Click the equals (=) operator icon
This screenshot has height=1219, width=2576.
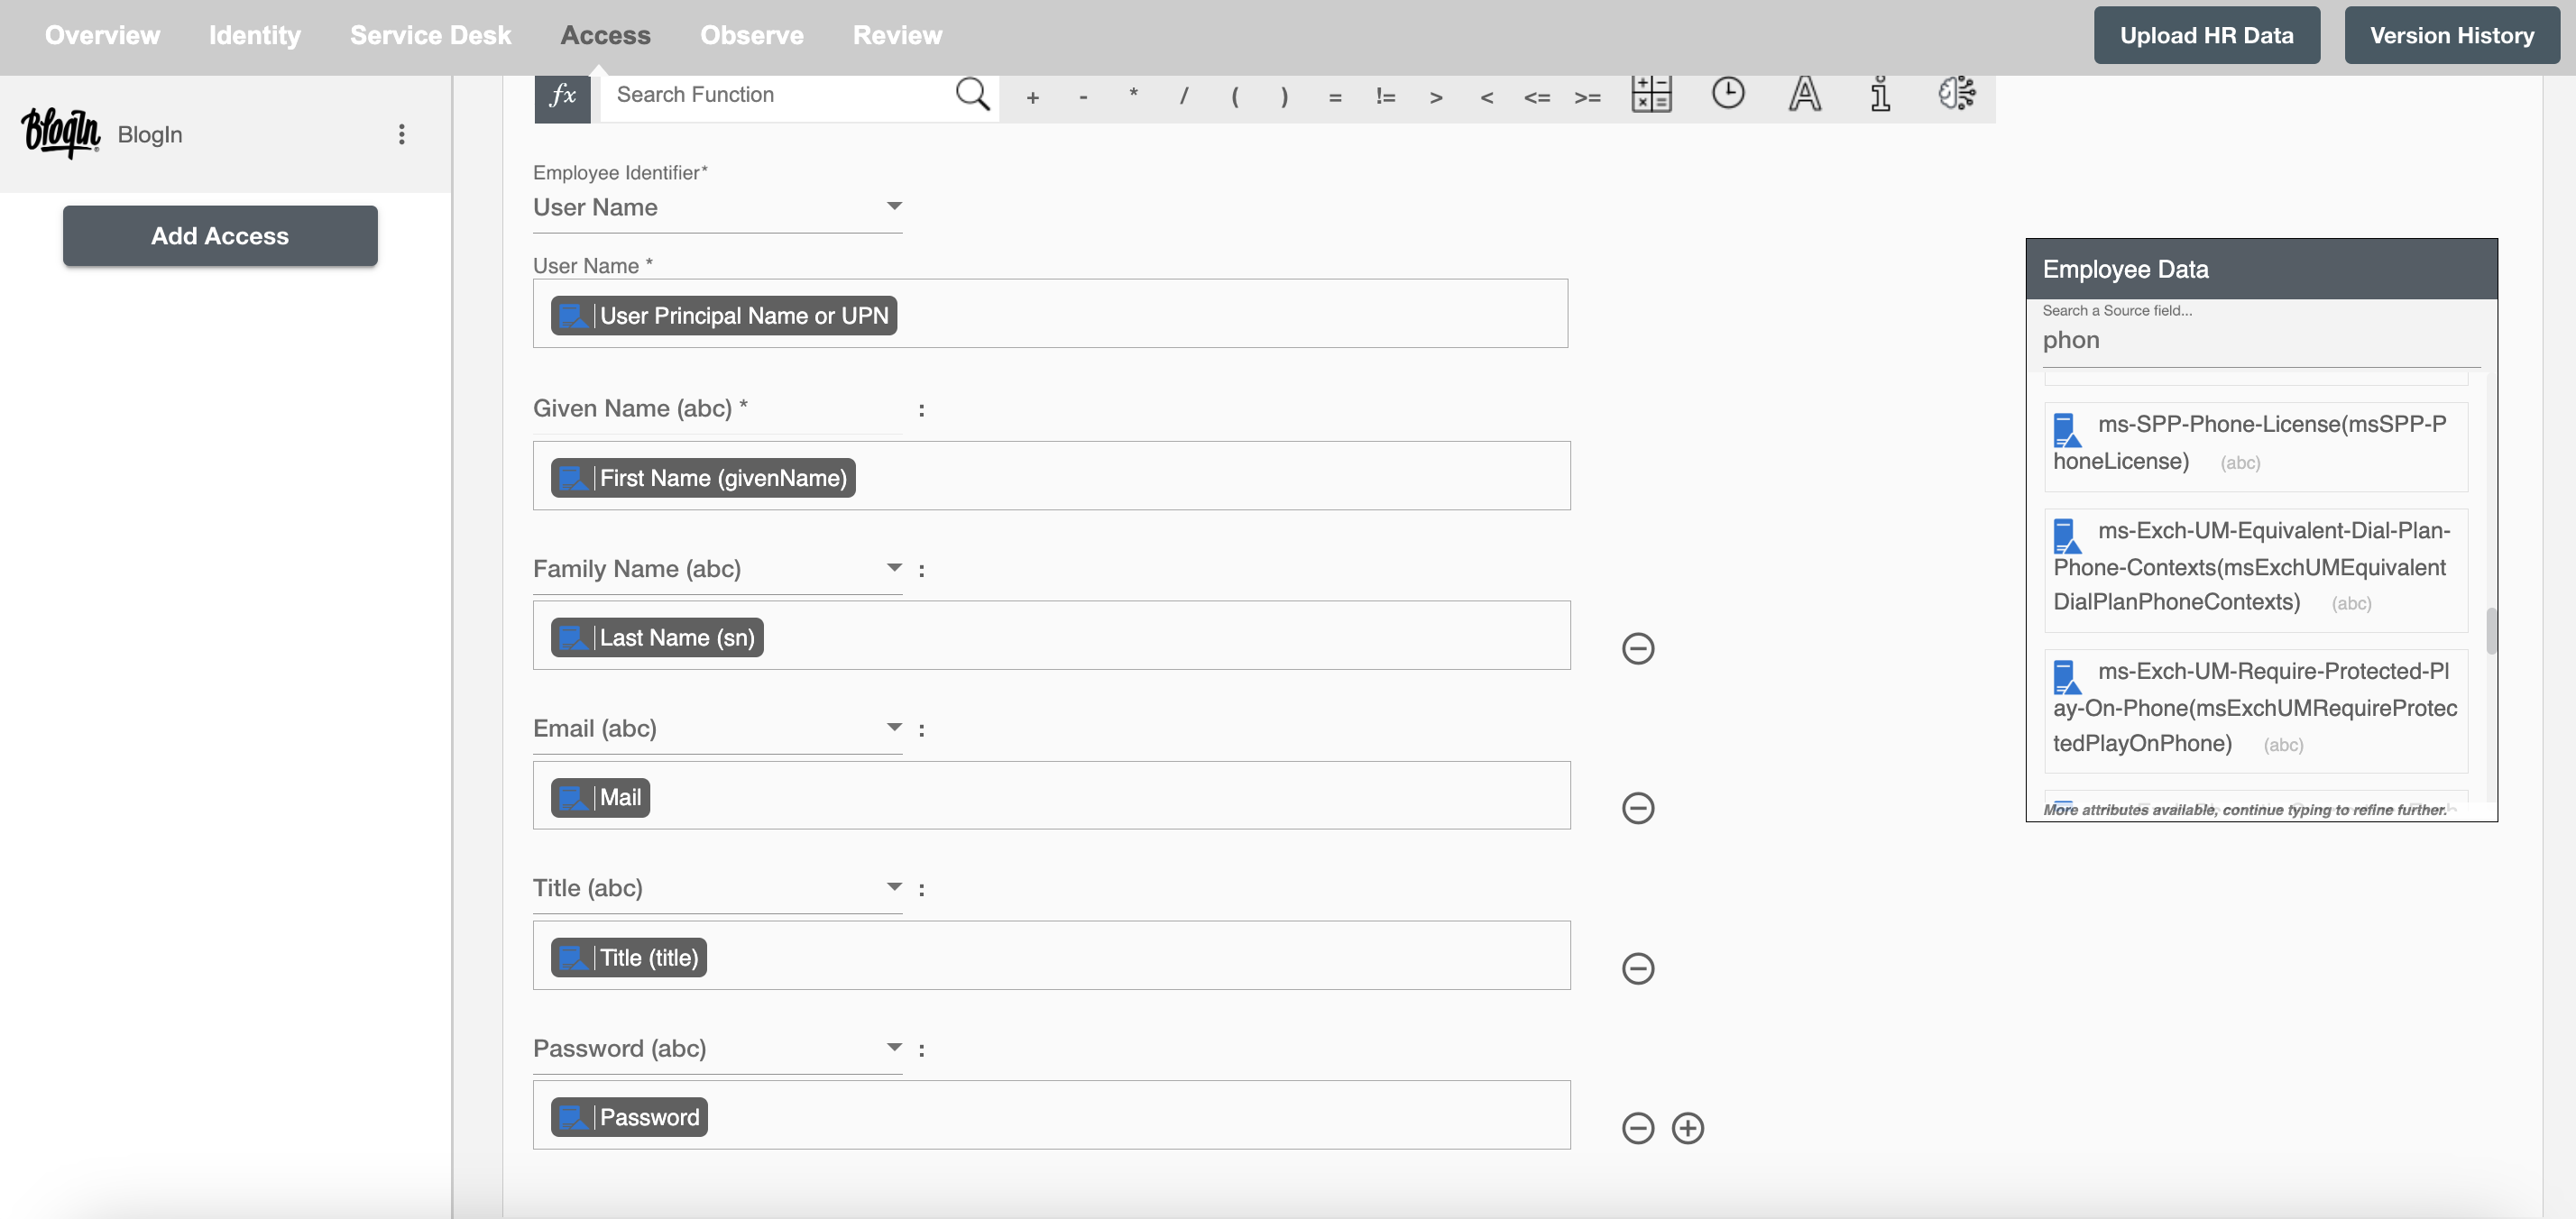(x=1334, y=96)
